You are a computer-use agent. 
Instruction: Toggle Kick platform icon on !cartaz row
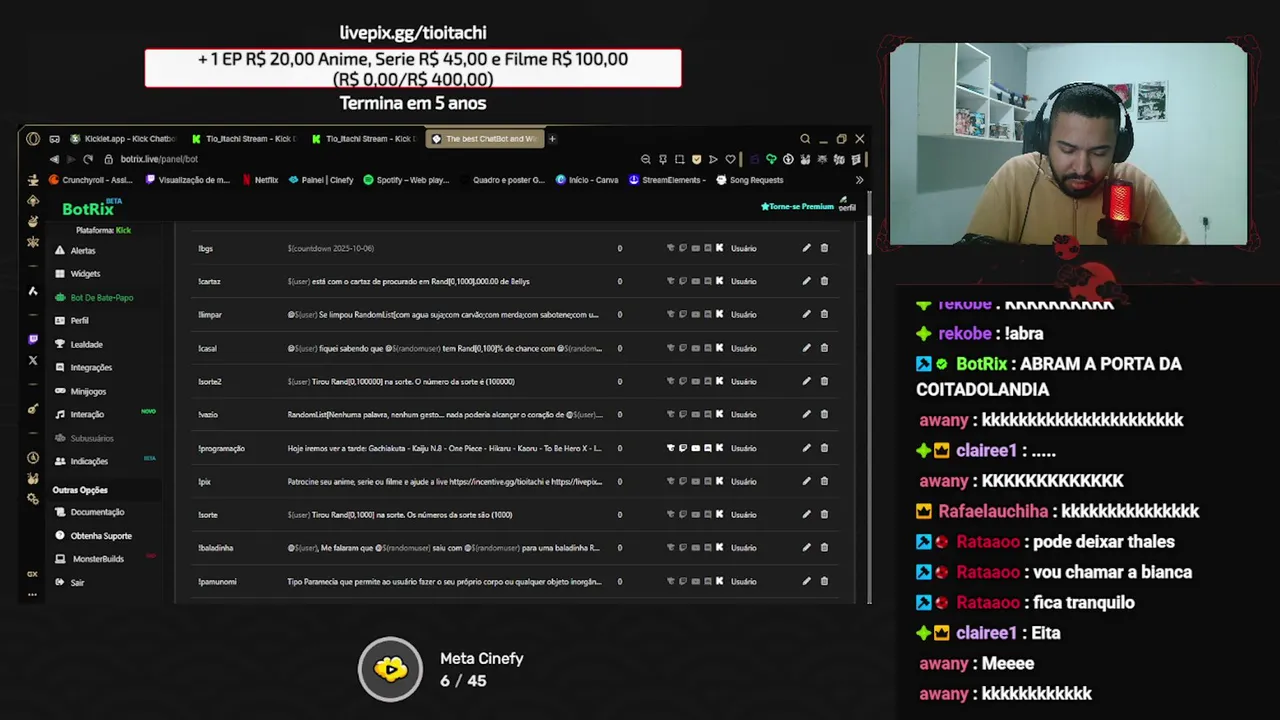tap(719, 281)
